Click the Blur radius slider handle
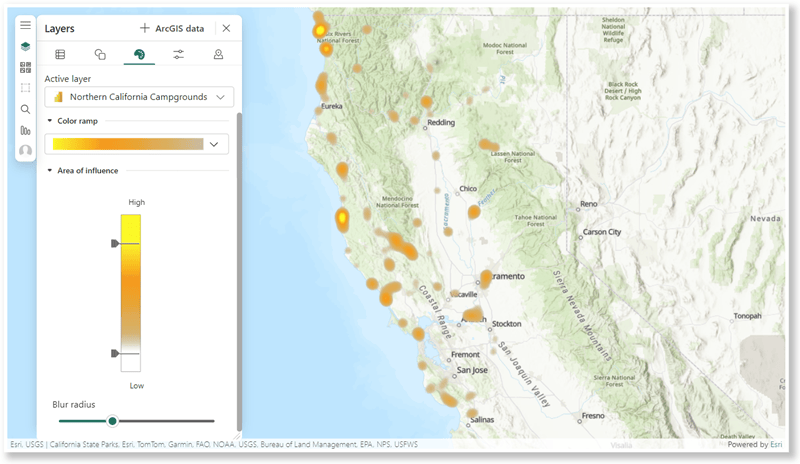Screen dimensions: 800x464 (113, 421)
